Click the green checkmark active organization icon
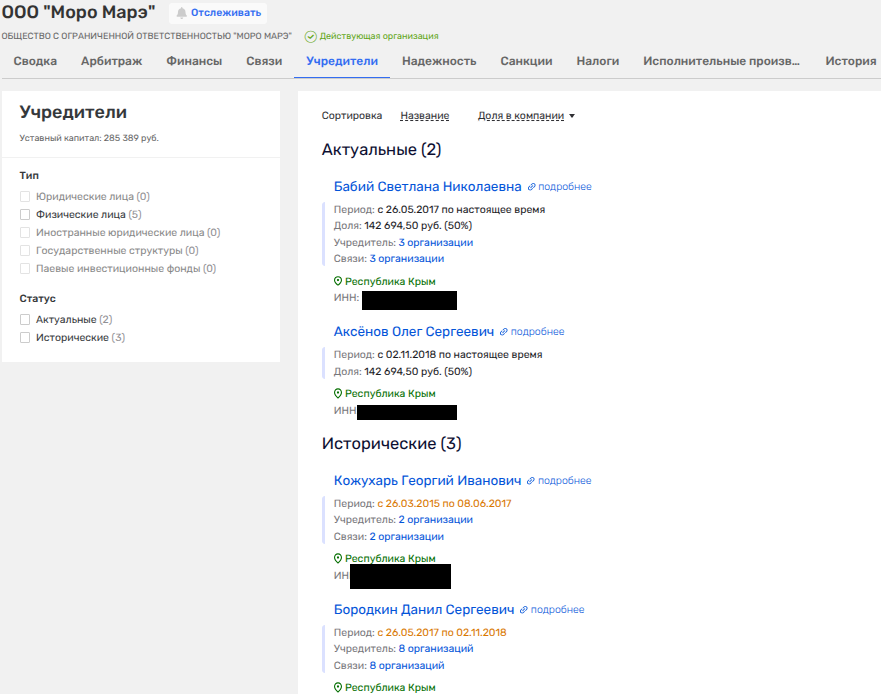Viewport: 881px width, 694px height. pyautogui.click(x=310, y=36)
